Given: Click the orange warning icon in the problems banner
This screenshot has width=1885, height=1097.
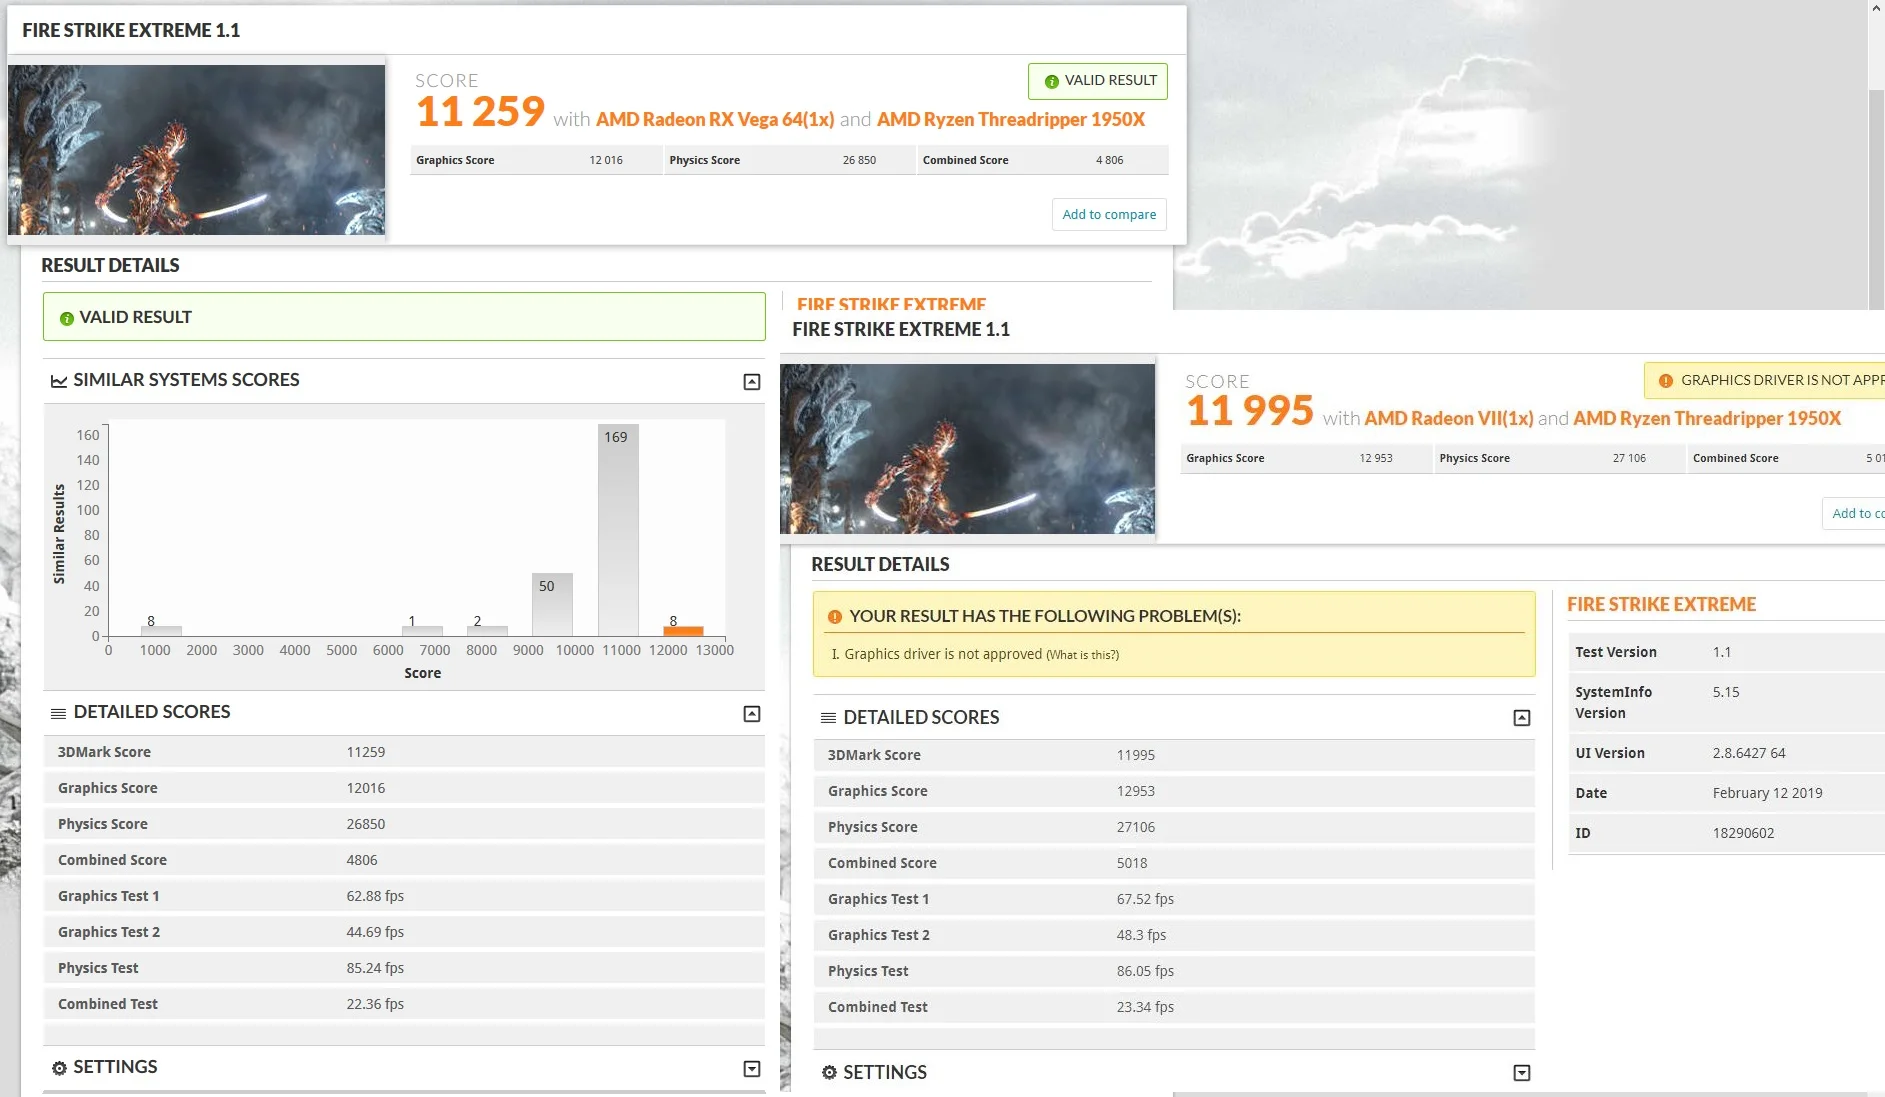Looking at the screenshot, I should click(835, 617).
